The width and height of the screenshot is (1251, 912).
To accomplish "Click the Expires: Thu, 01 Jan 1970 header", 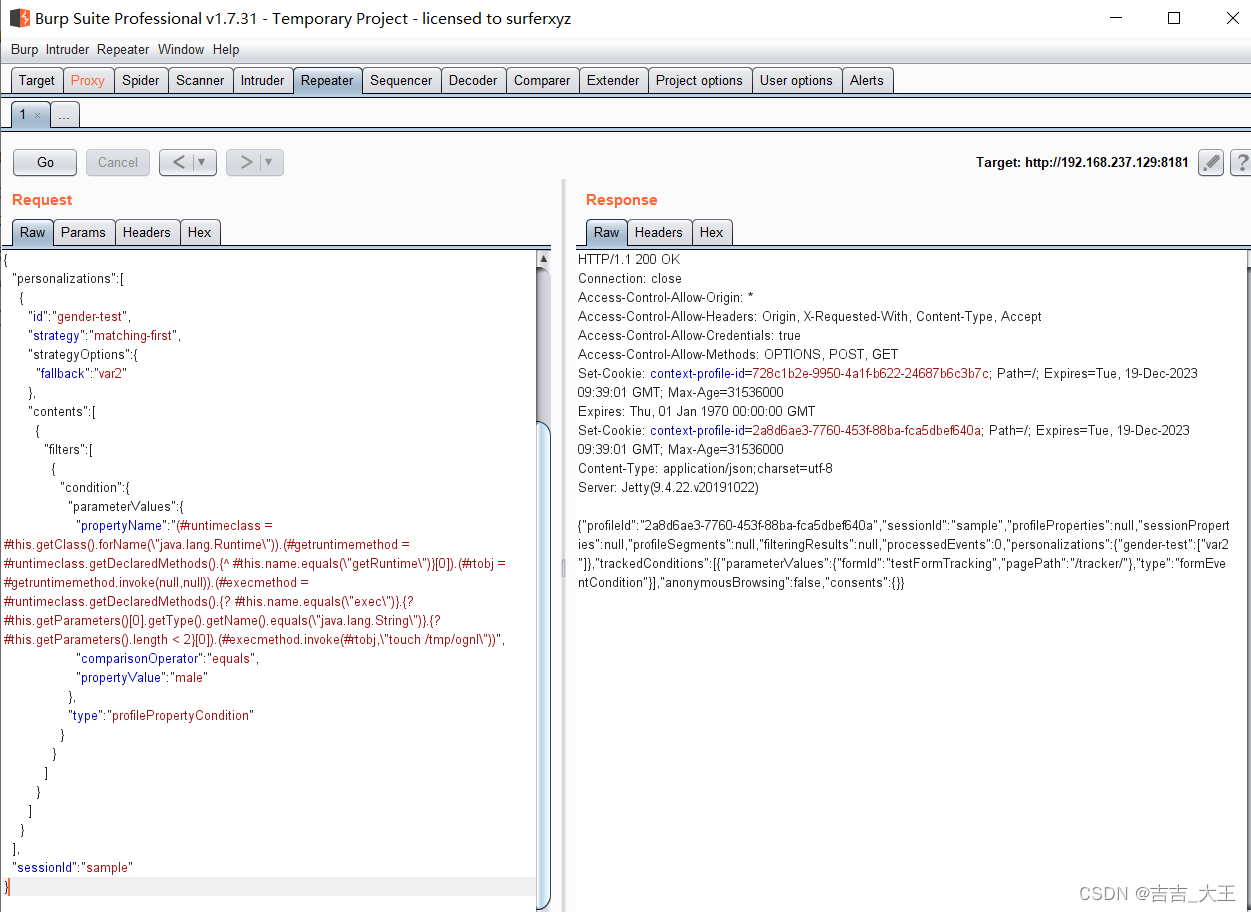I will (x=696, y=411).
